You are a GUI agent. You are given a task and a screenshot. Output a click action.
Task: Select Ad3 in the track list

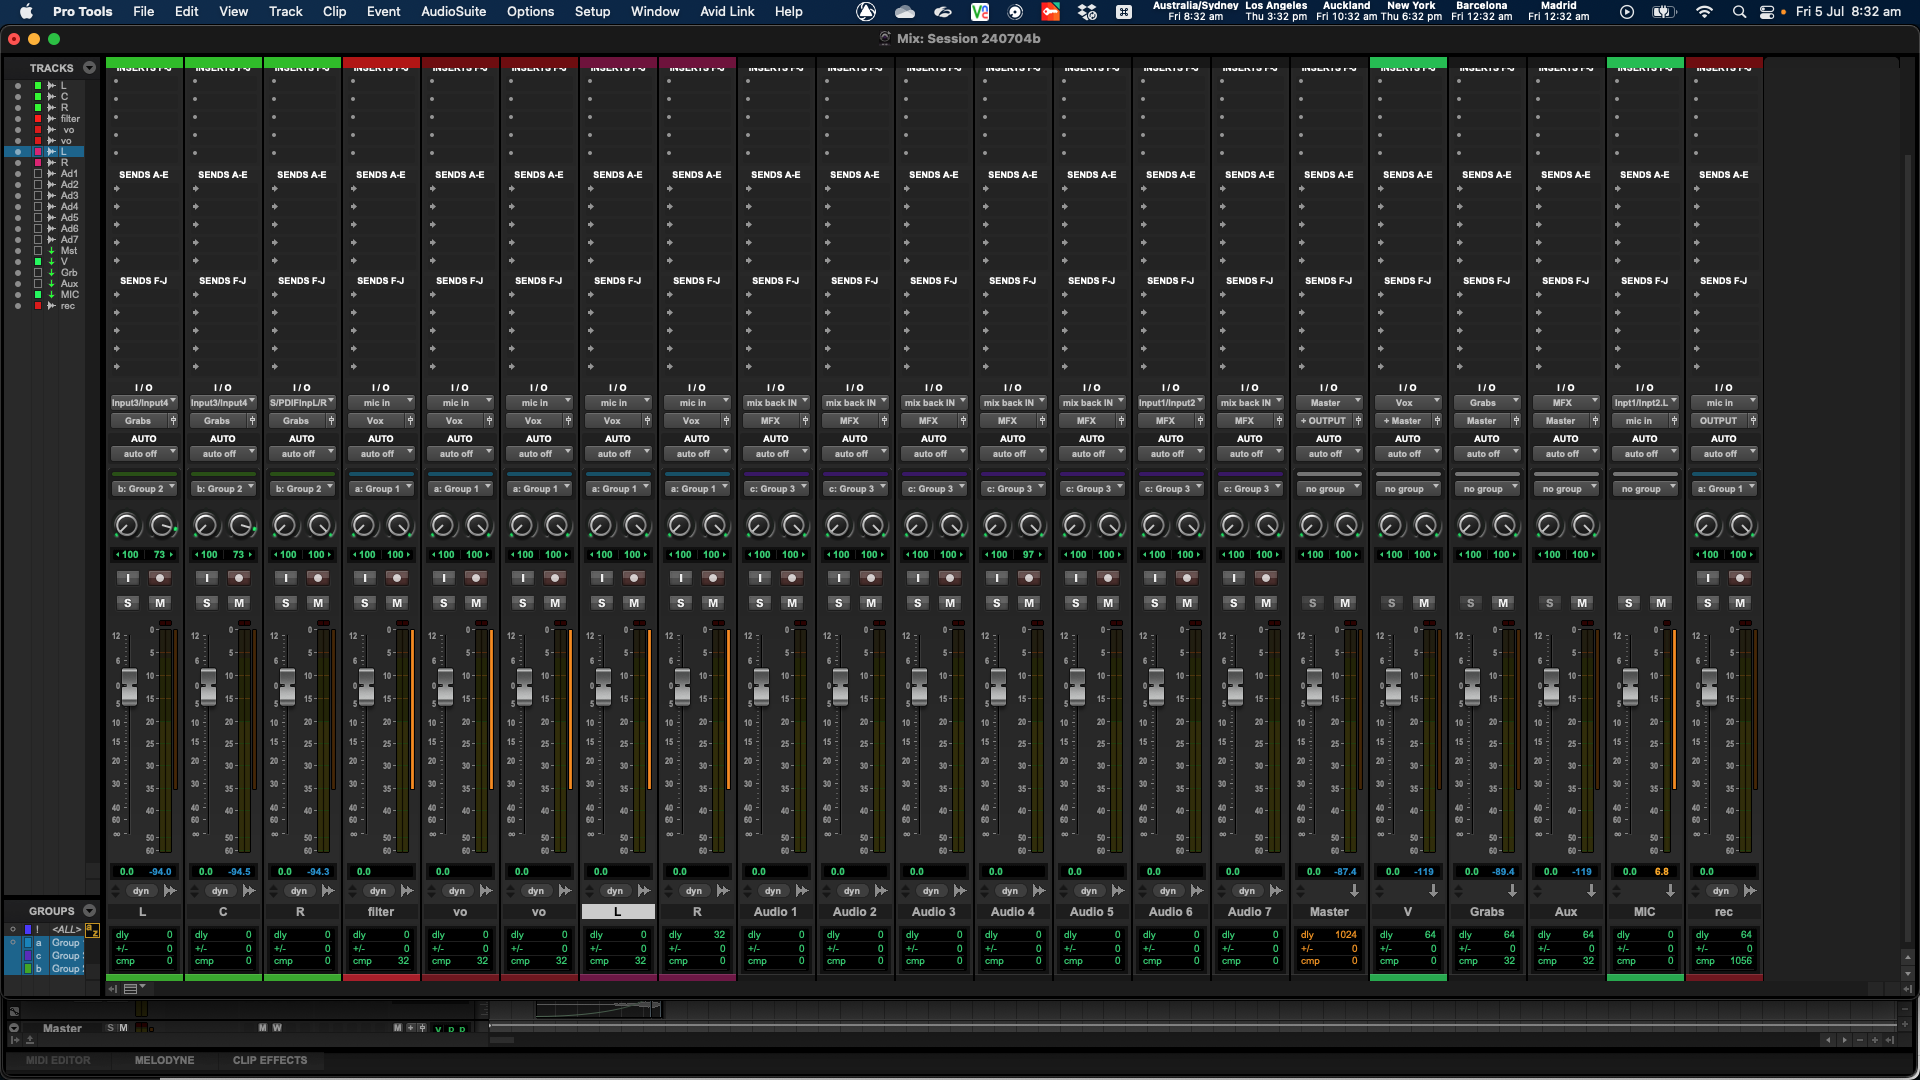pyautogui.click(x=69, y=196)
